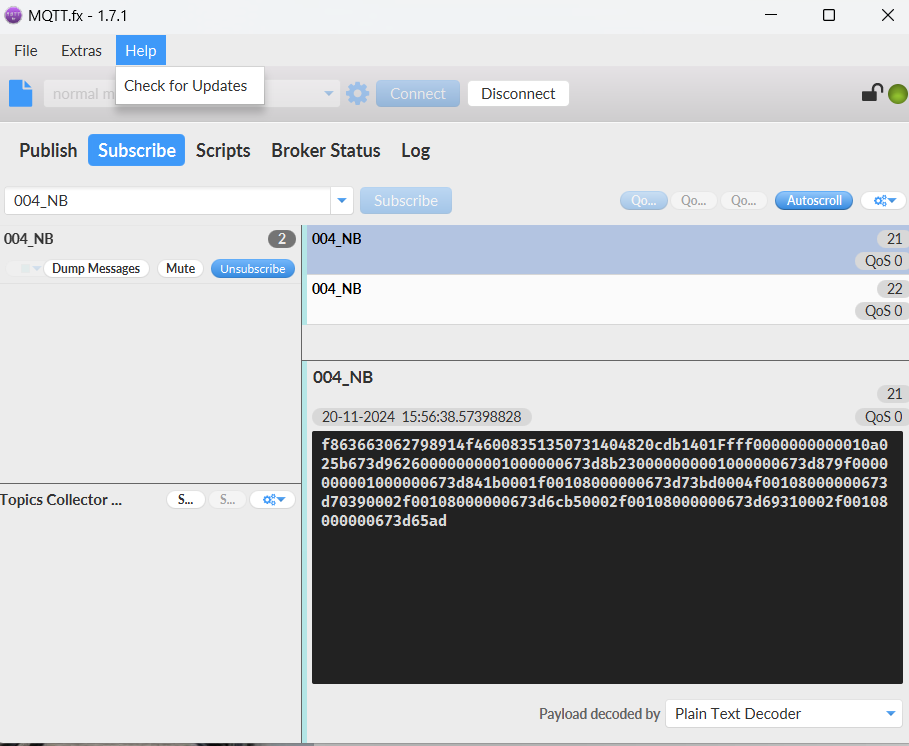The image size is (909, 746).
Task: Select the Subscribe tab
Action: (137, 150)
